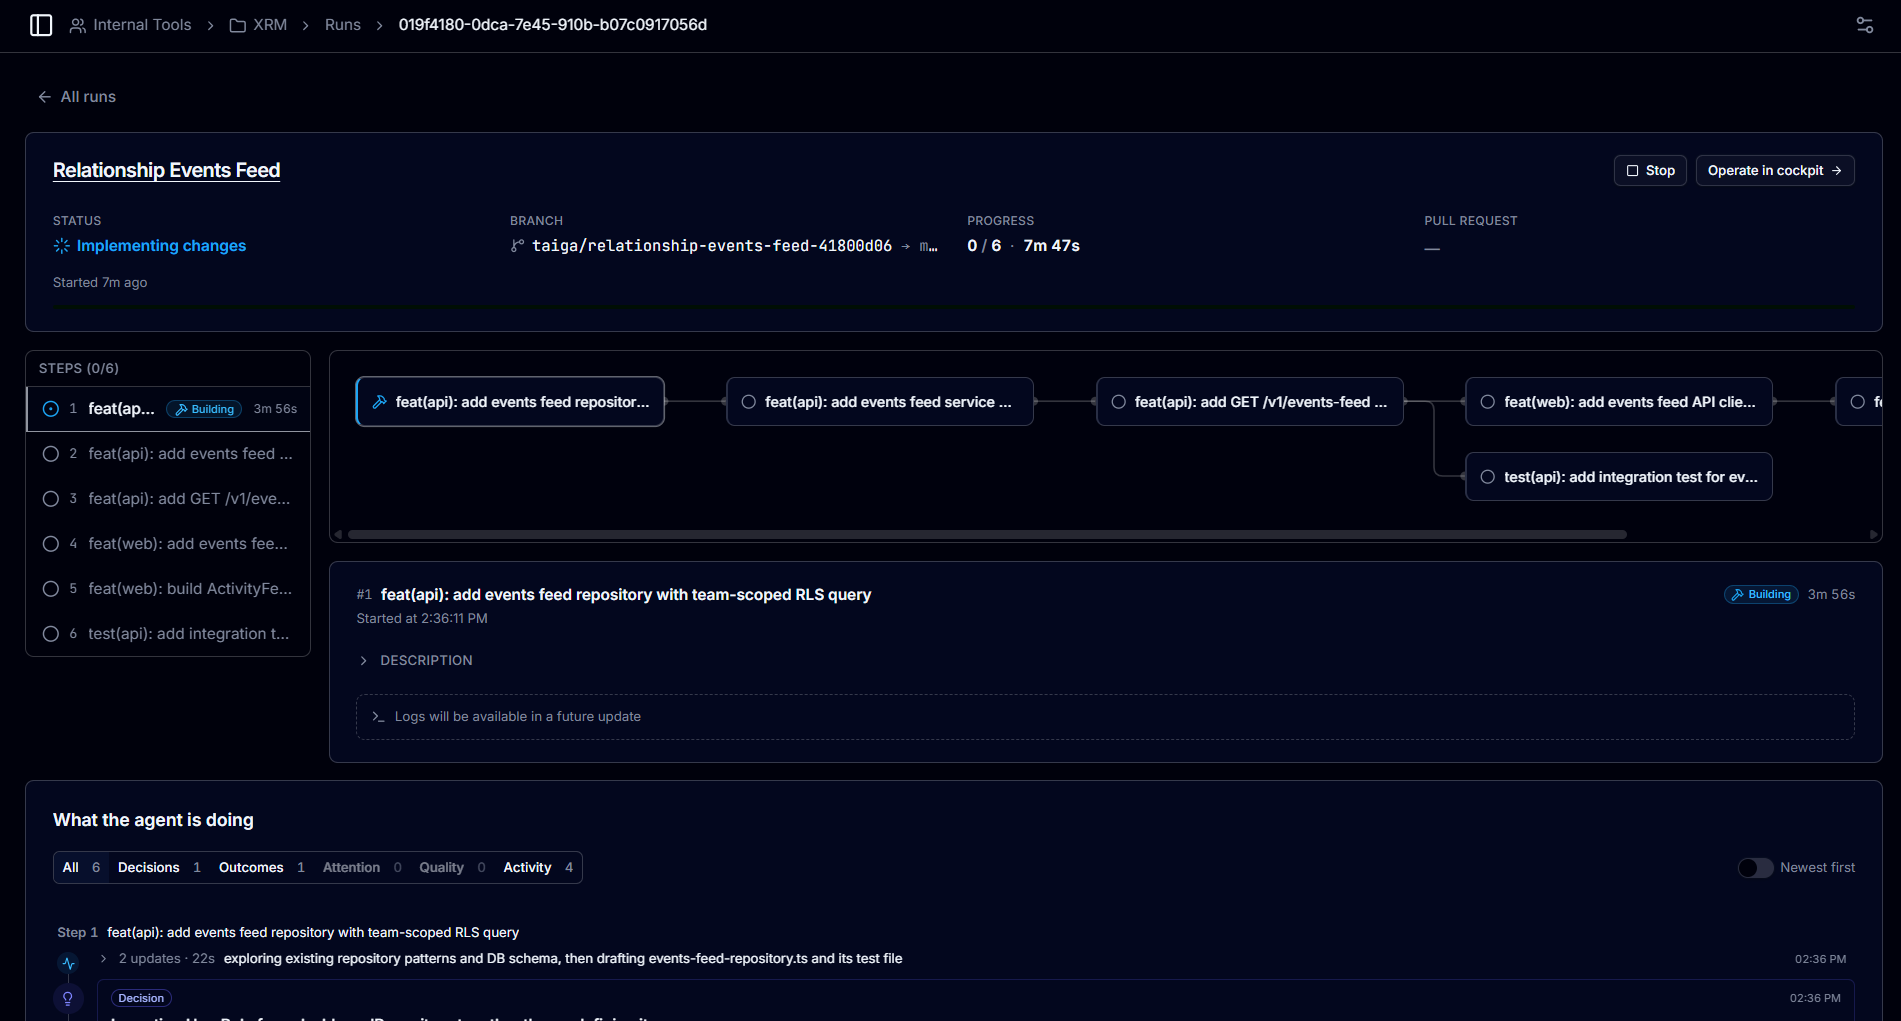
Task: Click the graph scrollbar right arrow
Action: click(1873, 535)
